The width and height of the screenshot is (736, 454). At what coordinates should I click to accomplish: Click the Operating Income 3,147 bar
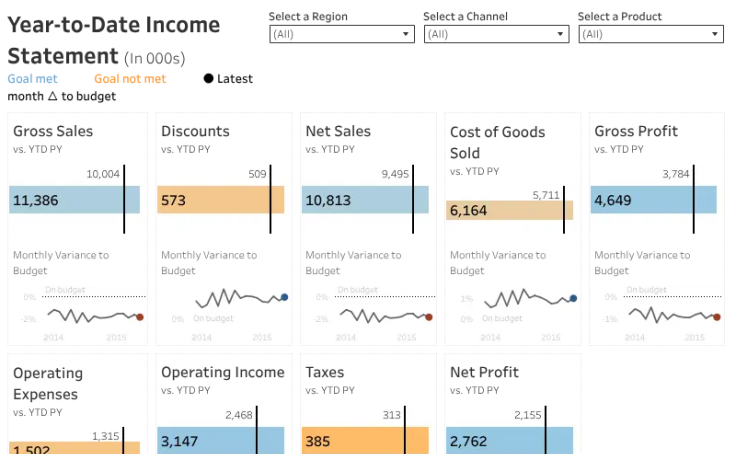tap(221, 440)
